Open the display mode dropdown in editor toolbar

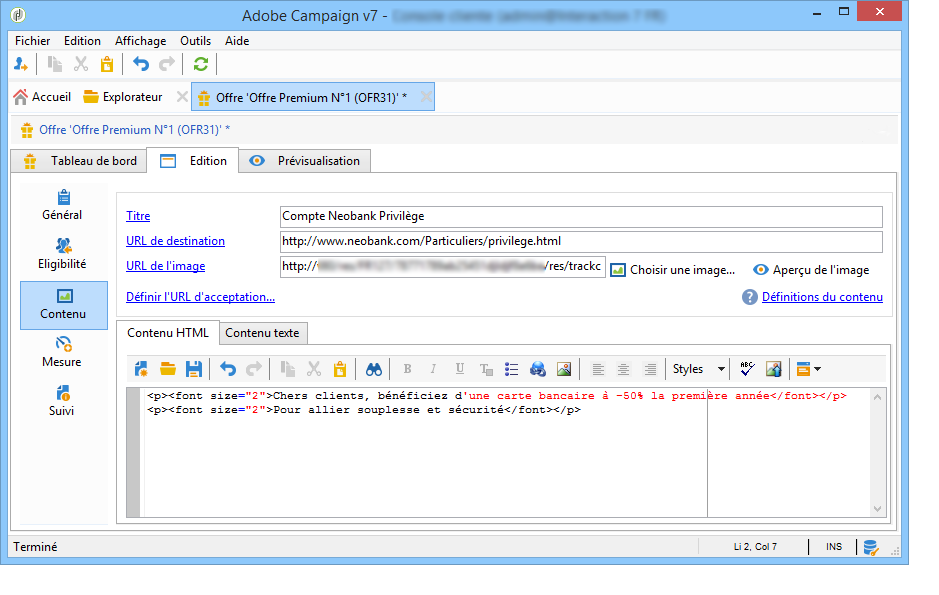pyautogui.click(x=808, y=369)
